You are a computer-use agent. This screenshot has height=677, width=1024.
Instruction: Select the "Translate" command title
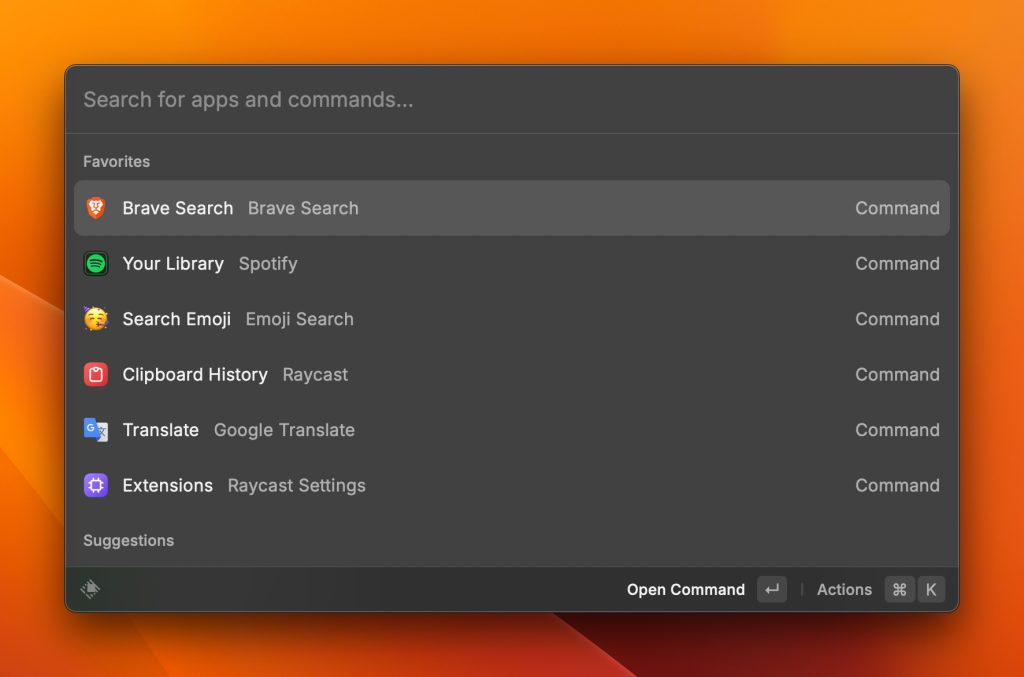160,430
